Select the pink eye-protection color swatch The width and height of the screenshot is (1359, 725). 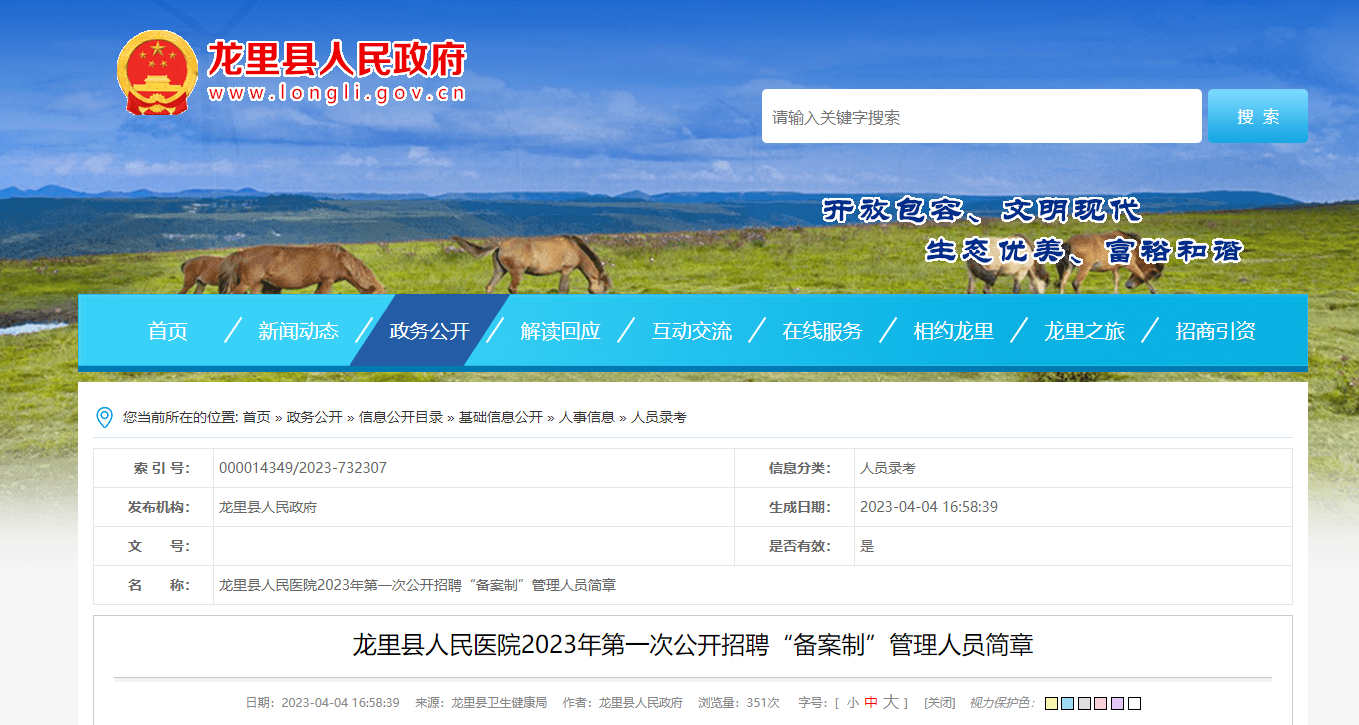click(x=1101, y=703)
